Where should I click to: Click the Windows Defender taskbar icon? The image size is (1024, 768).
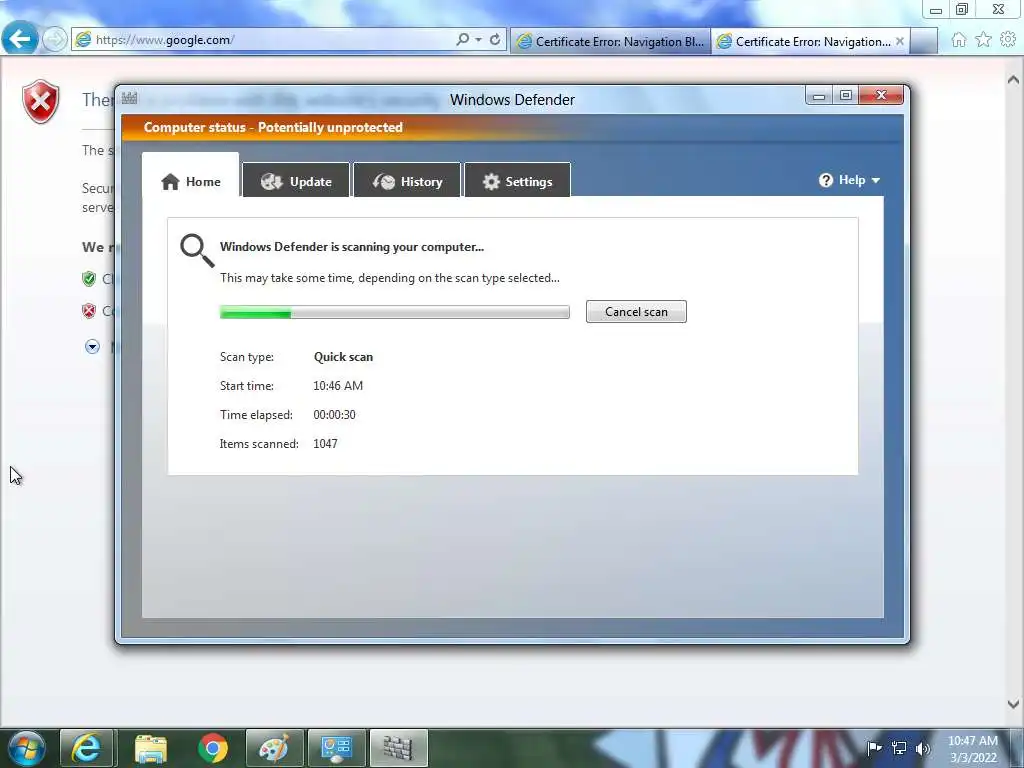coord(398,748)
